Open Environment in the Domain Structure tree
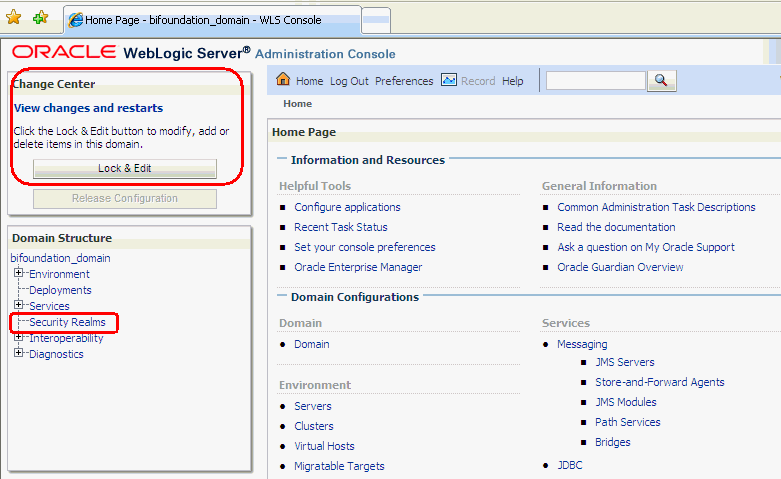The width and height of the screenshot is (781, 479). (59, 274)
